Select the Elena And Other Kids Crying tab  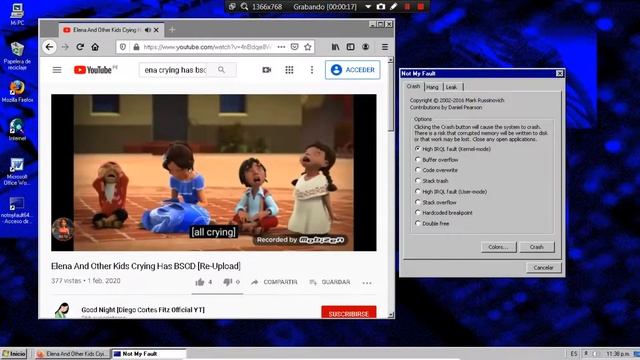[x=111, y=30]
